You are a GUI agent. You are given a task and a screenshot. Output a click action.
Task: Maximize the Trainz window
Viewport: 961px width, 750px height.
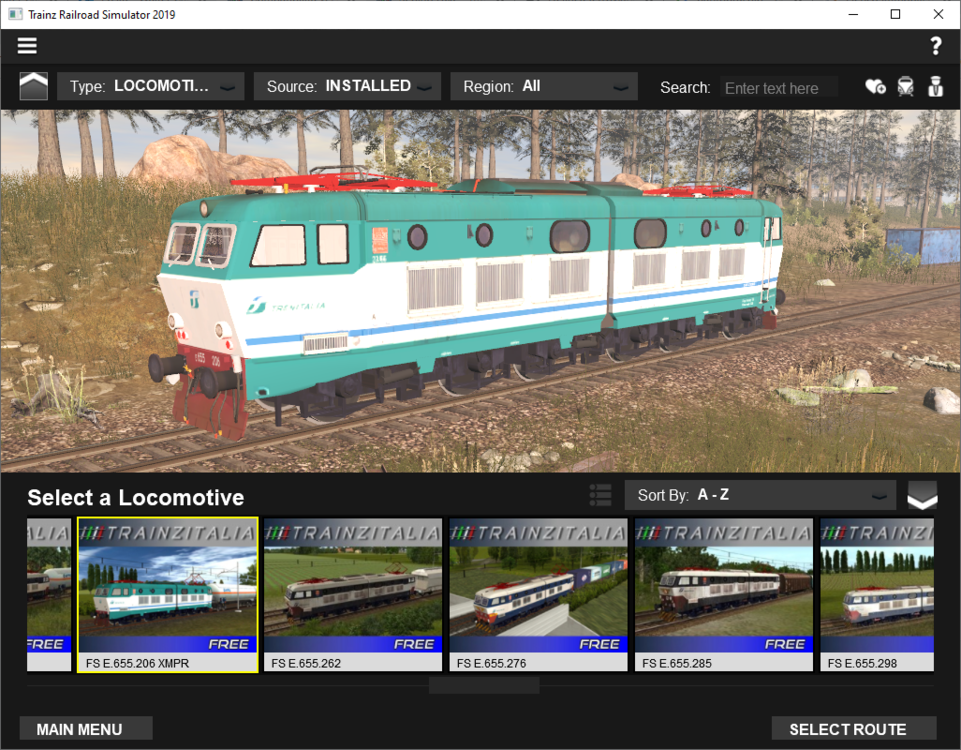click(x=895, y=14)
